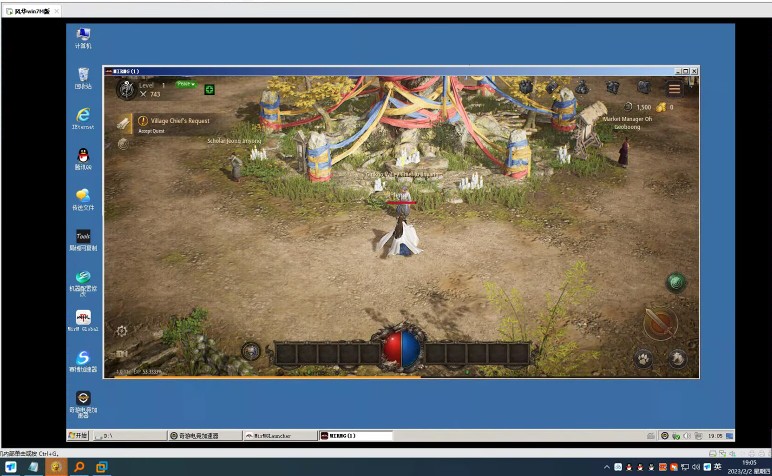This screenshot has width=772, height=476.
Task: Select the MIR4G (1) taskbar item
Action: point(355,436)
